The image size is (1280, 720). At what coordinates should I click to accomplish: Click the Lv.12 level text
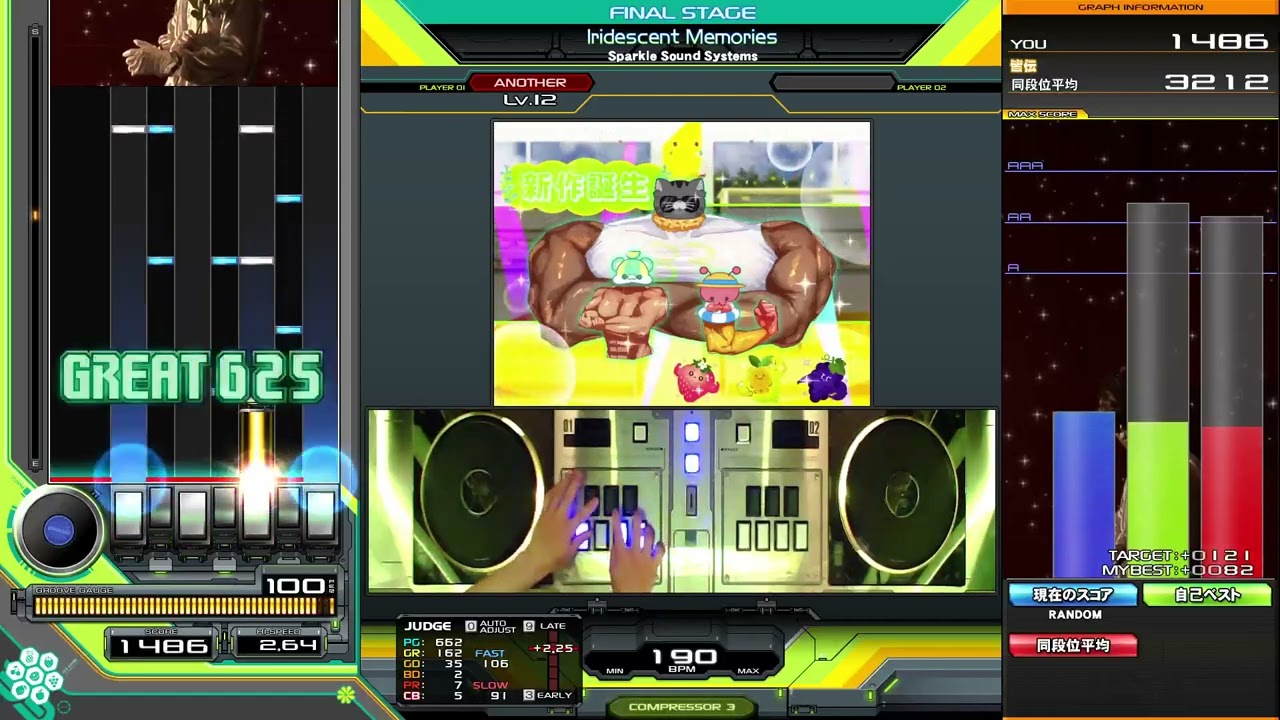(530, 100)
